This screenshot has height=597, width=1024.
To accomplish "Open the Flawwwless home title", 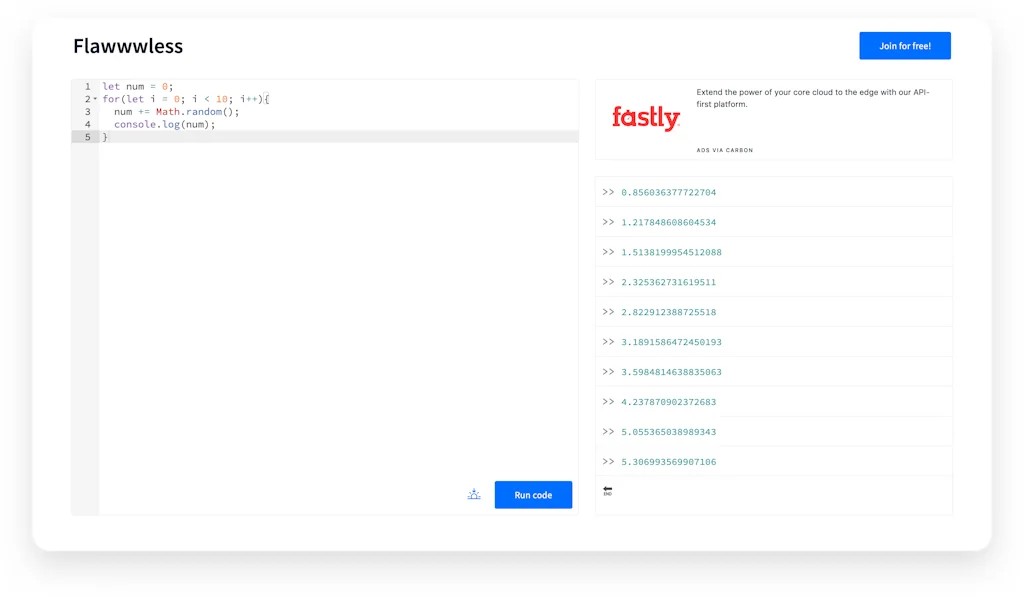I will click(x=128, y=46).
